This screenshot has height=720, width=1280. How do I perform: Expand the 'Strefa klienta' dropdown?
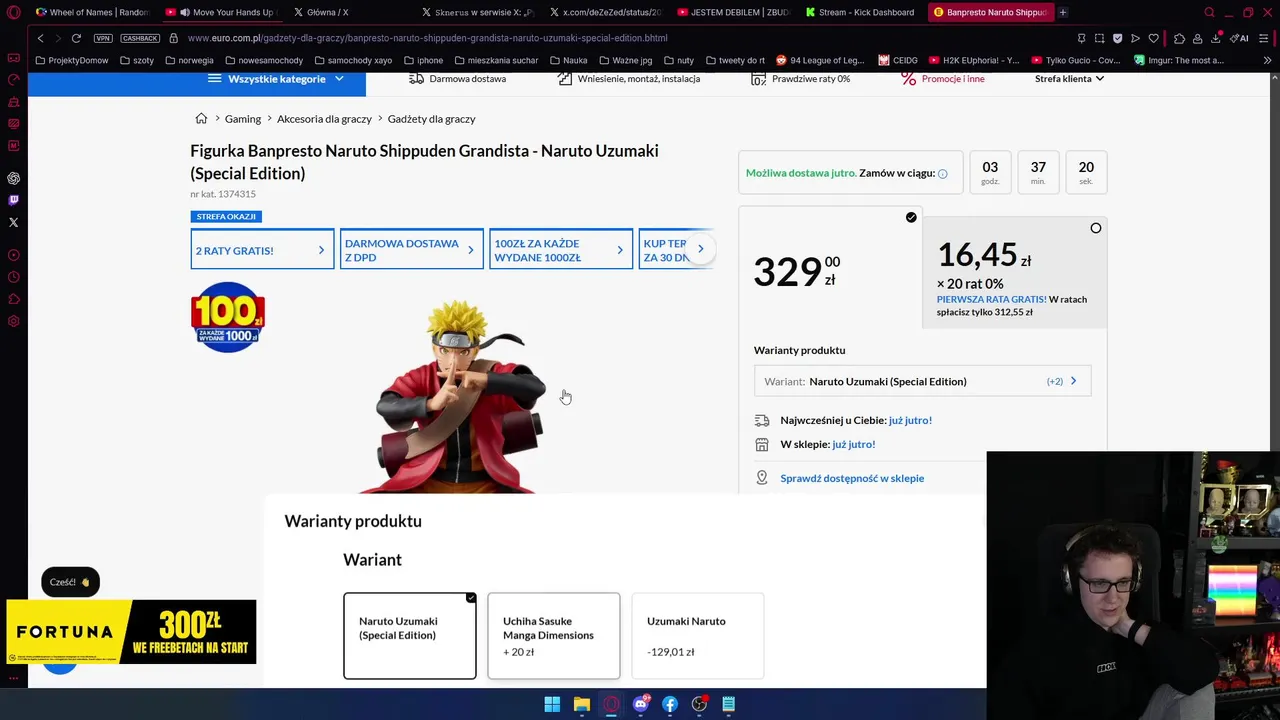point(1069,79)
